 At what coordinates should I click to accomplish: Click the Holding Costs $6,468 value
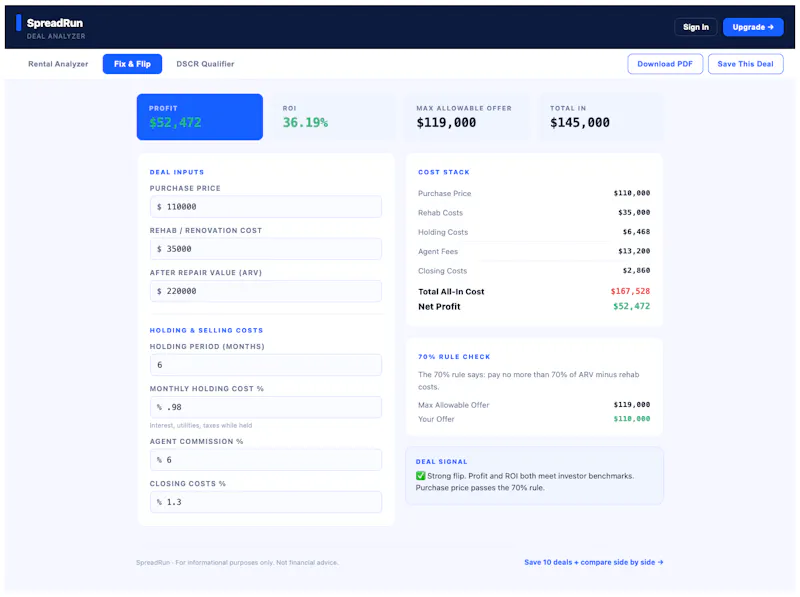636,232
